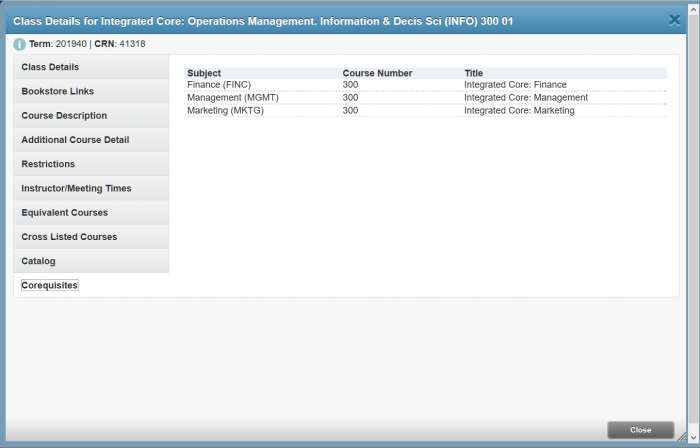Select the Marketing (MKTG) row
700x448 pixels.
coord(227,111)
